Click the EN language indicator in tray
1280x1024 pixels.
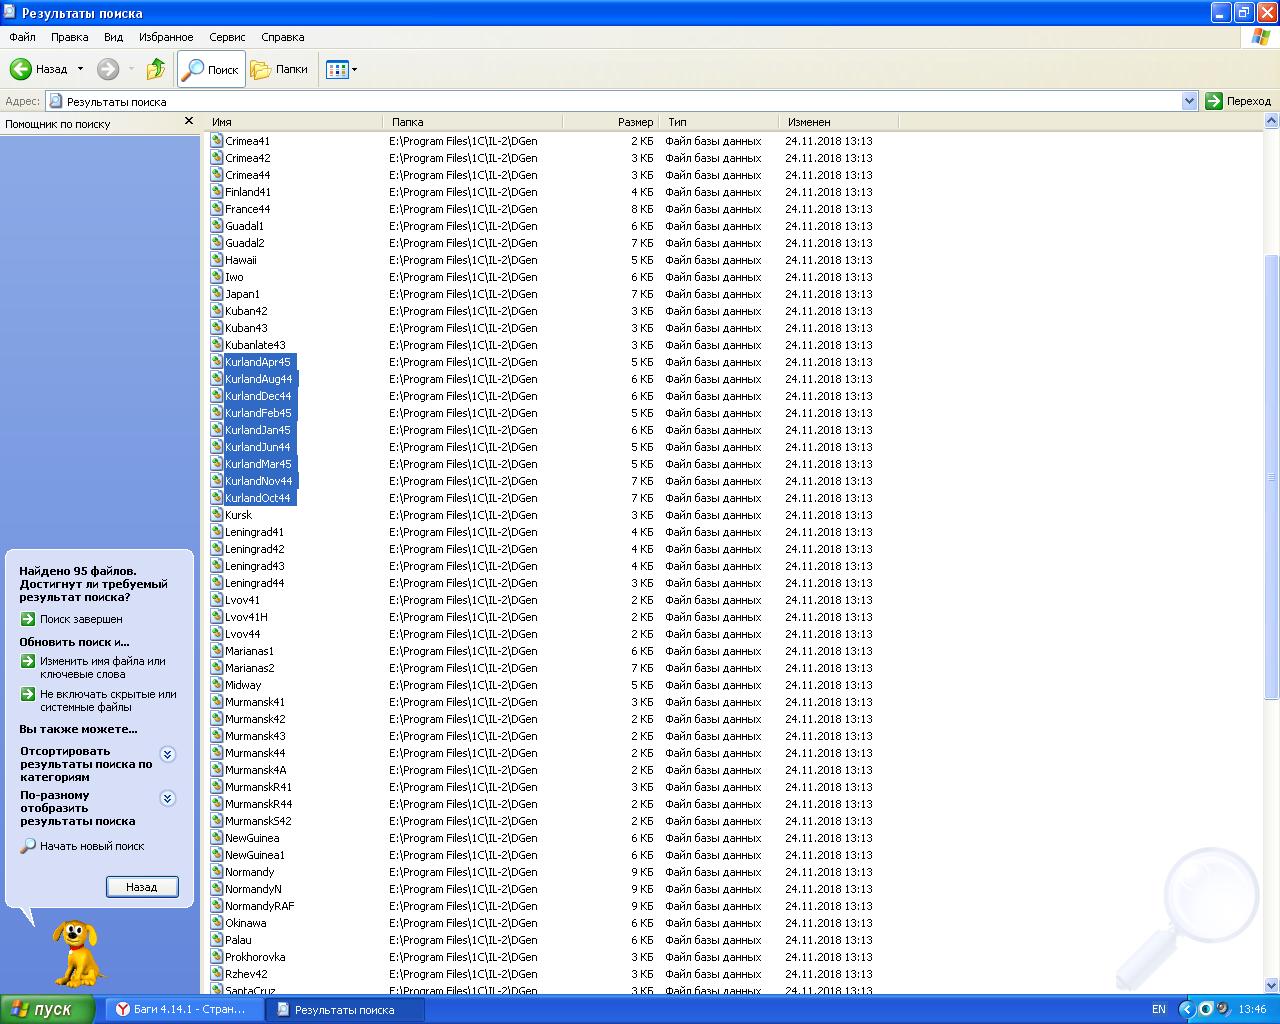point(1158,1009)
